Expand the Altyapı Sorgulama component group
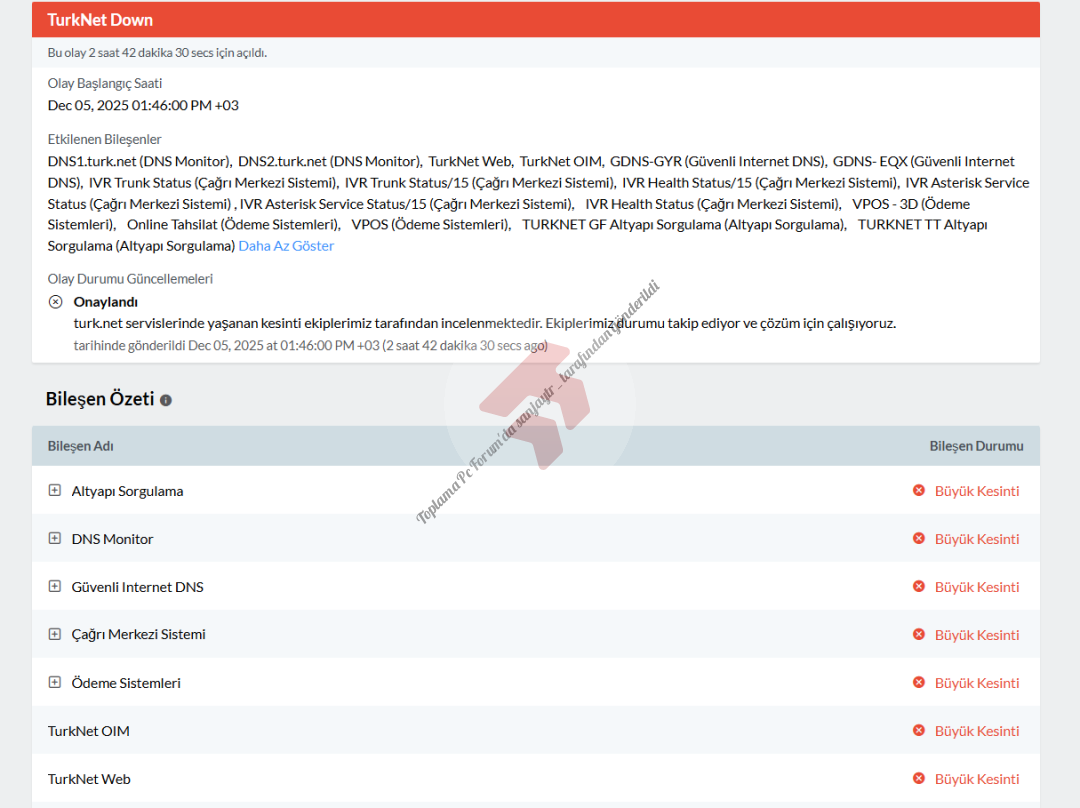Image resolution: width=1080 pixels, height=808 pixels. click(55, 490)
